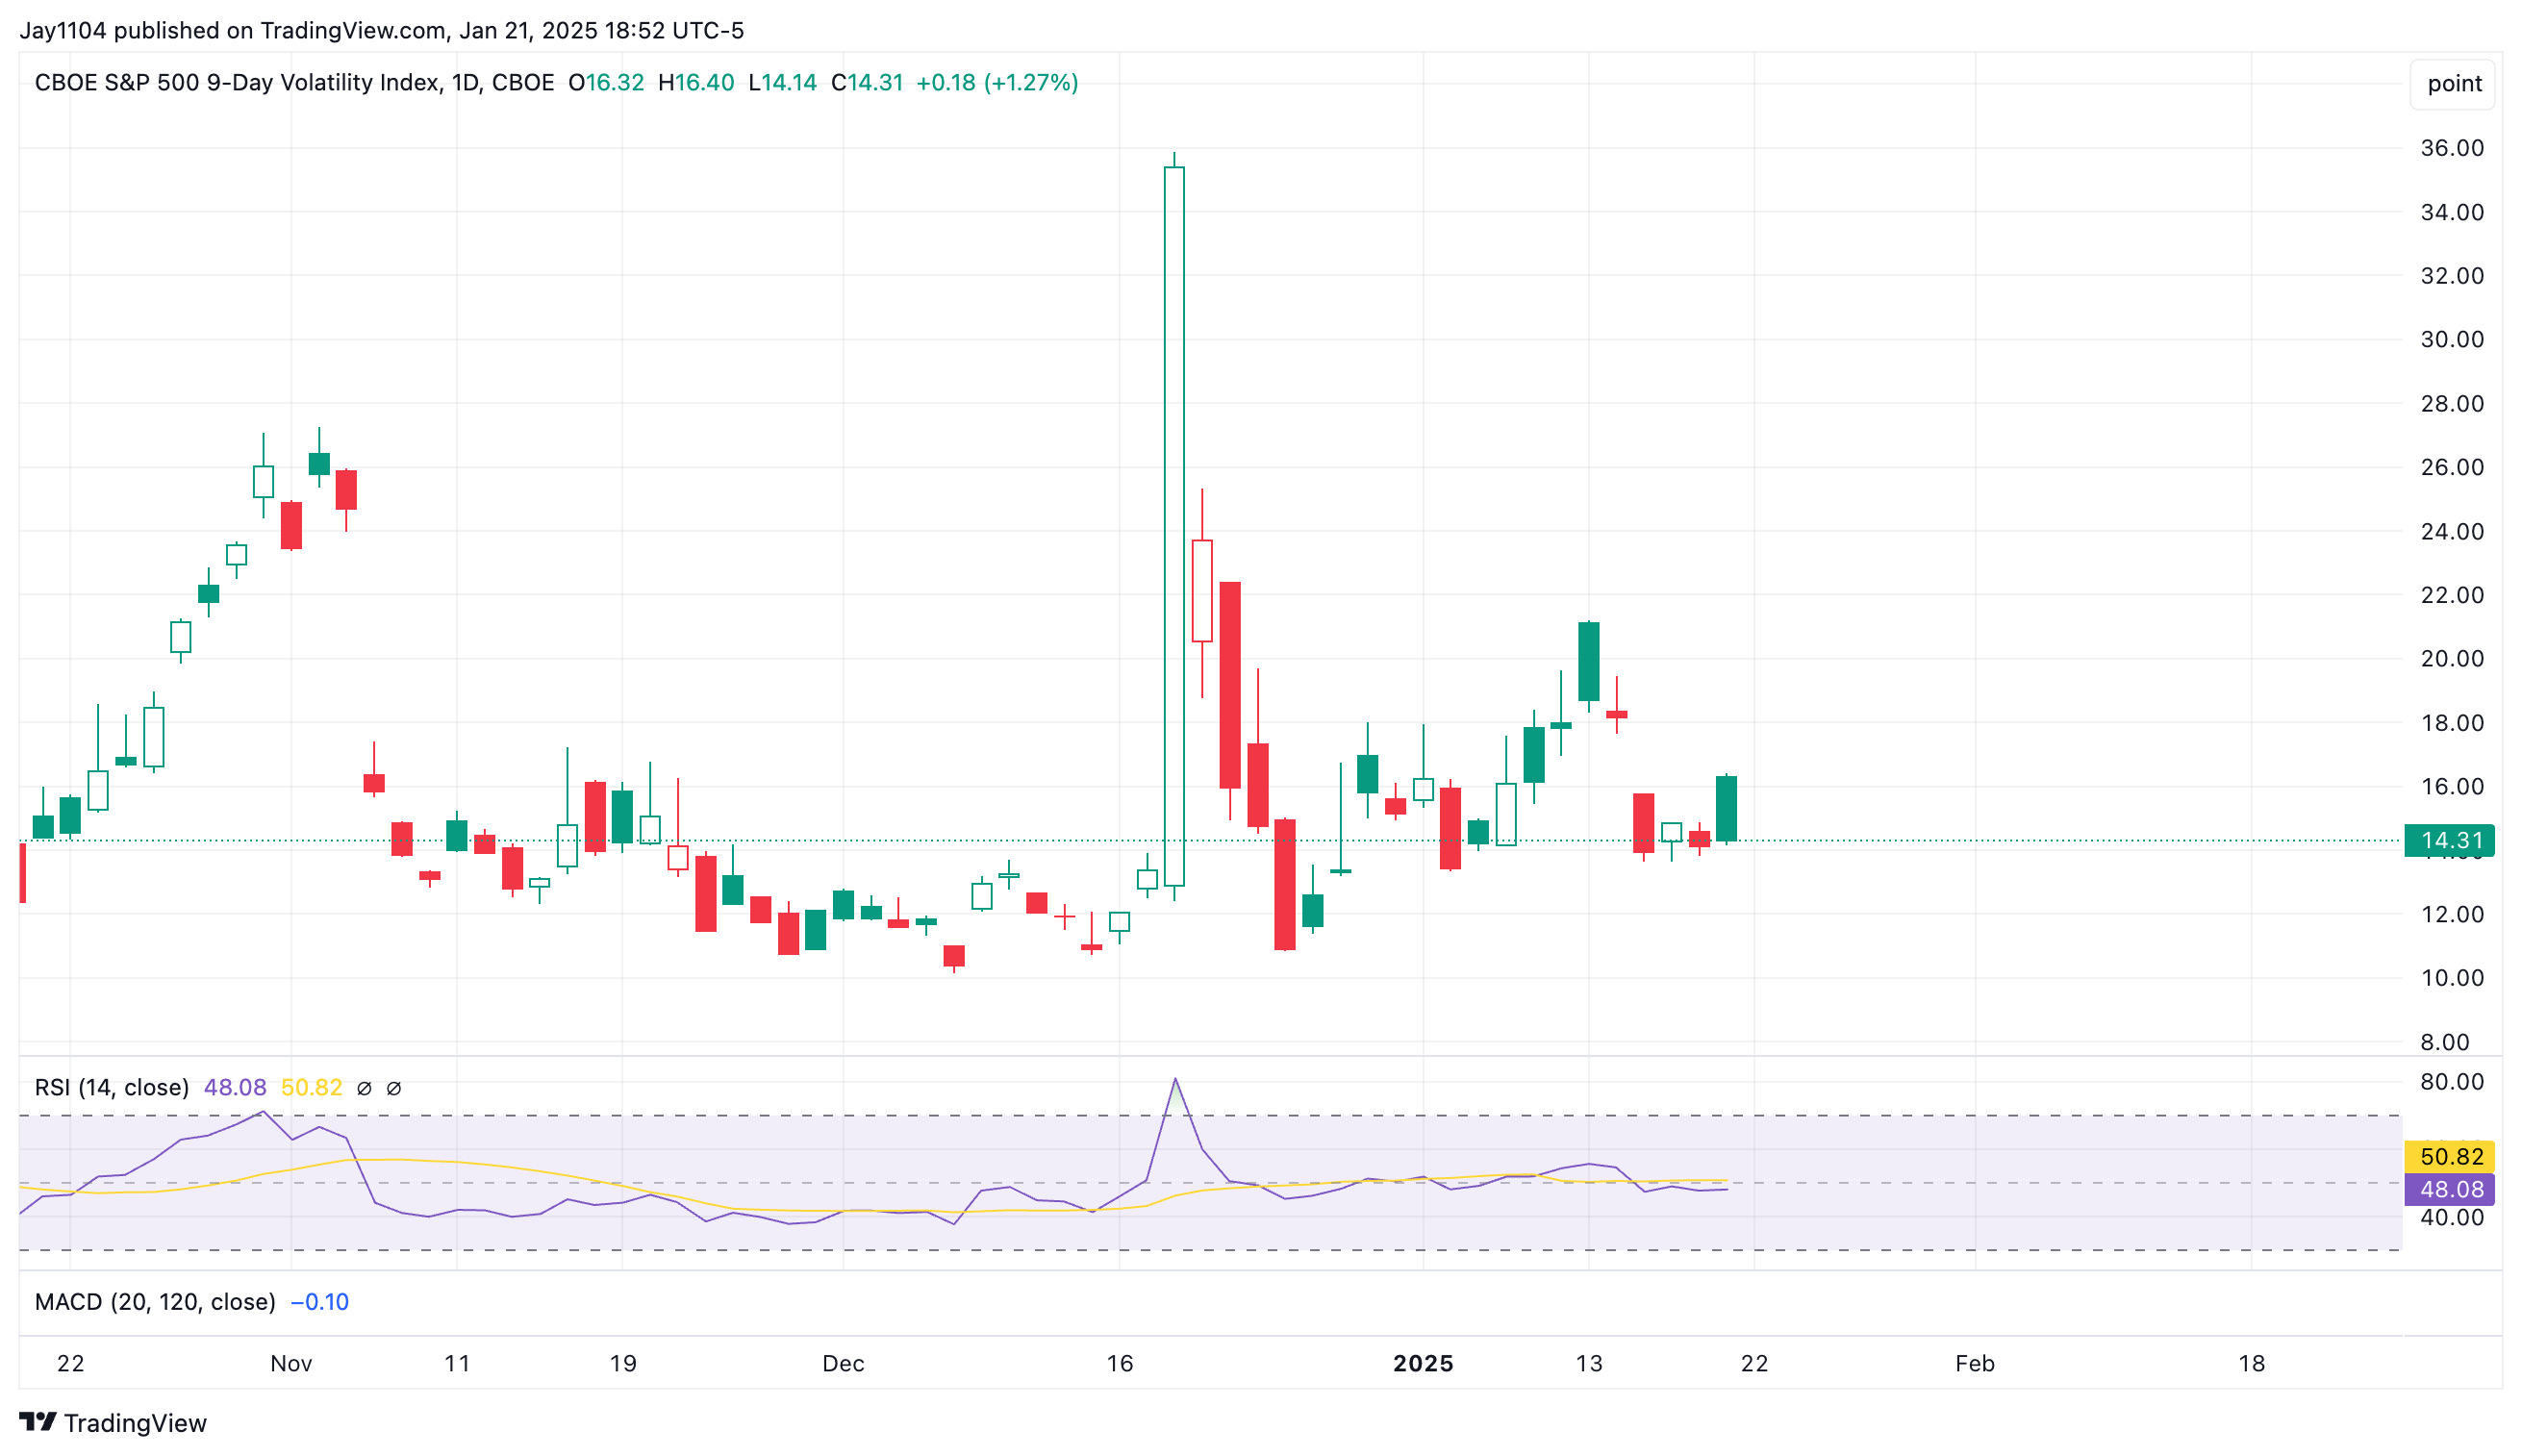This screenshot has height=1456, width=2522.
Task: Click the purple RSI value 48.08 in the legend
Action: click(235, 1087)
